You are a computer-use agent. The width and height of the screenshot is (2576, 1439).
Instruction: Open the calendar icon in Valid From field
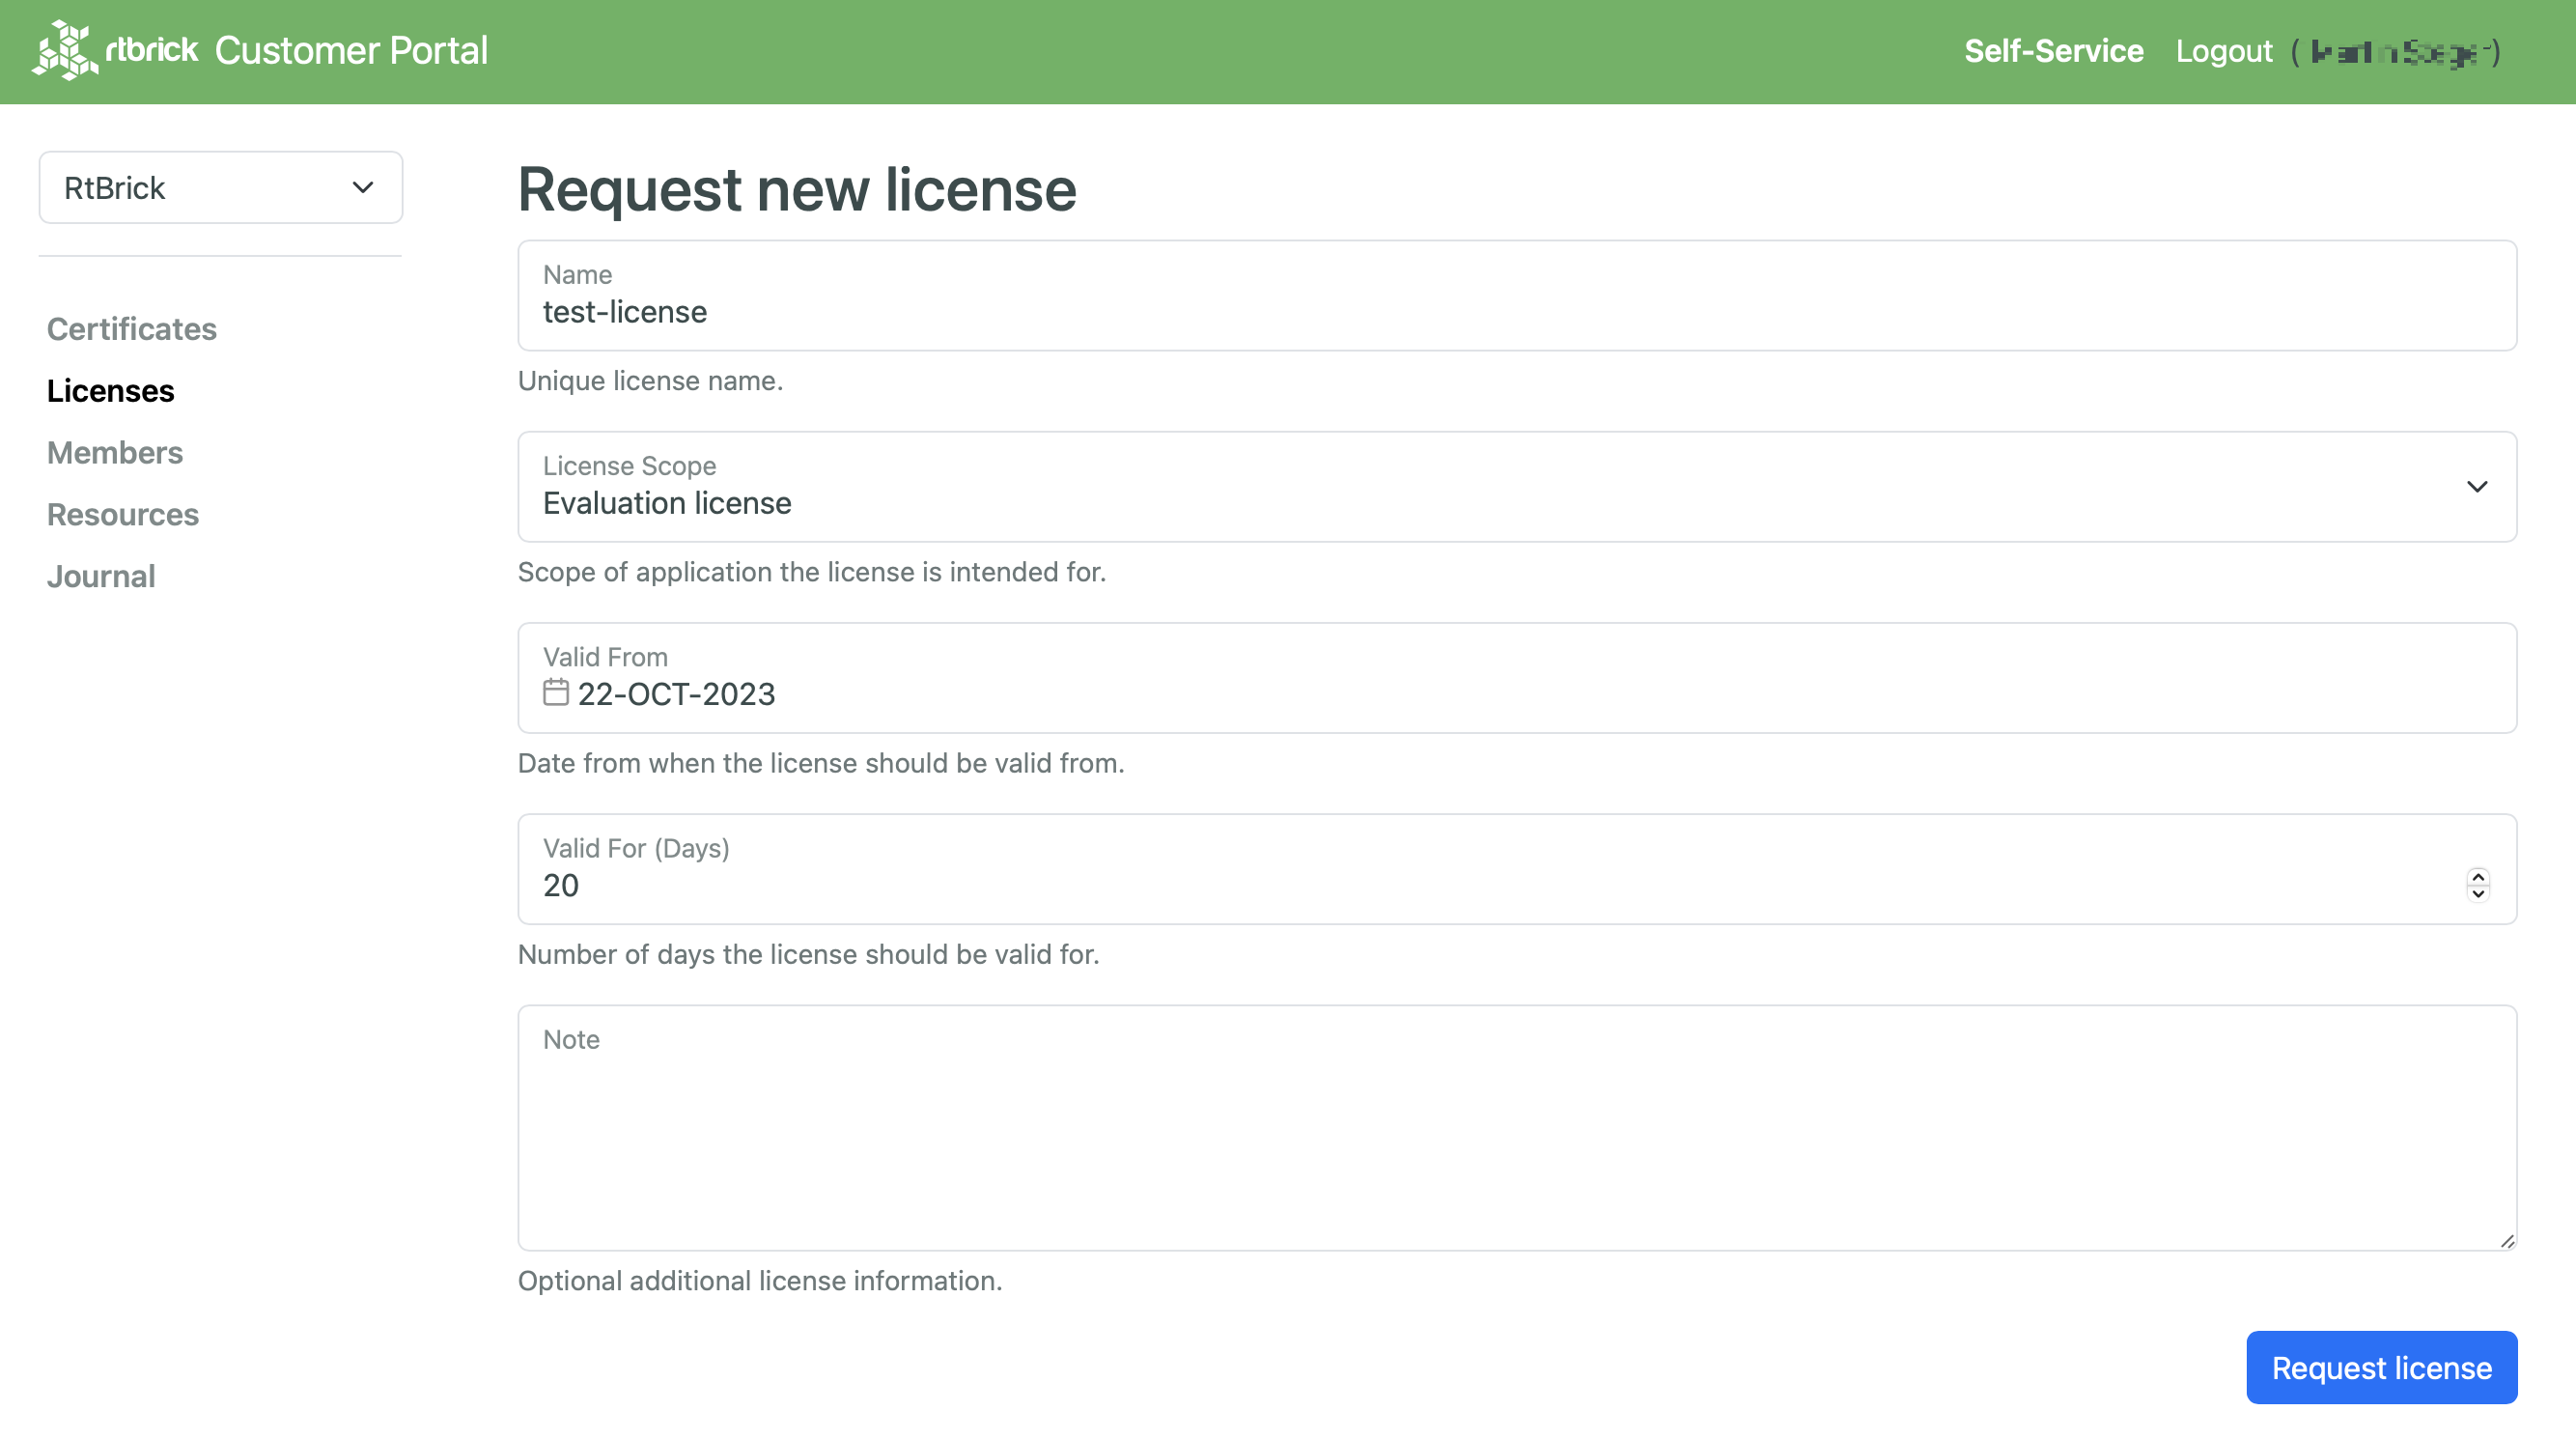[556, 692]
